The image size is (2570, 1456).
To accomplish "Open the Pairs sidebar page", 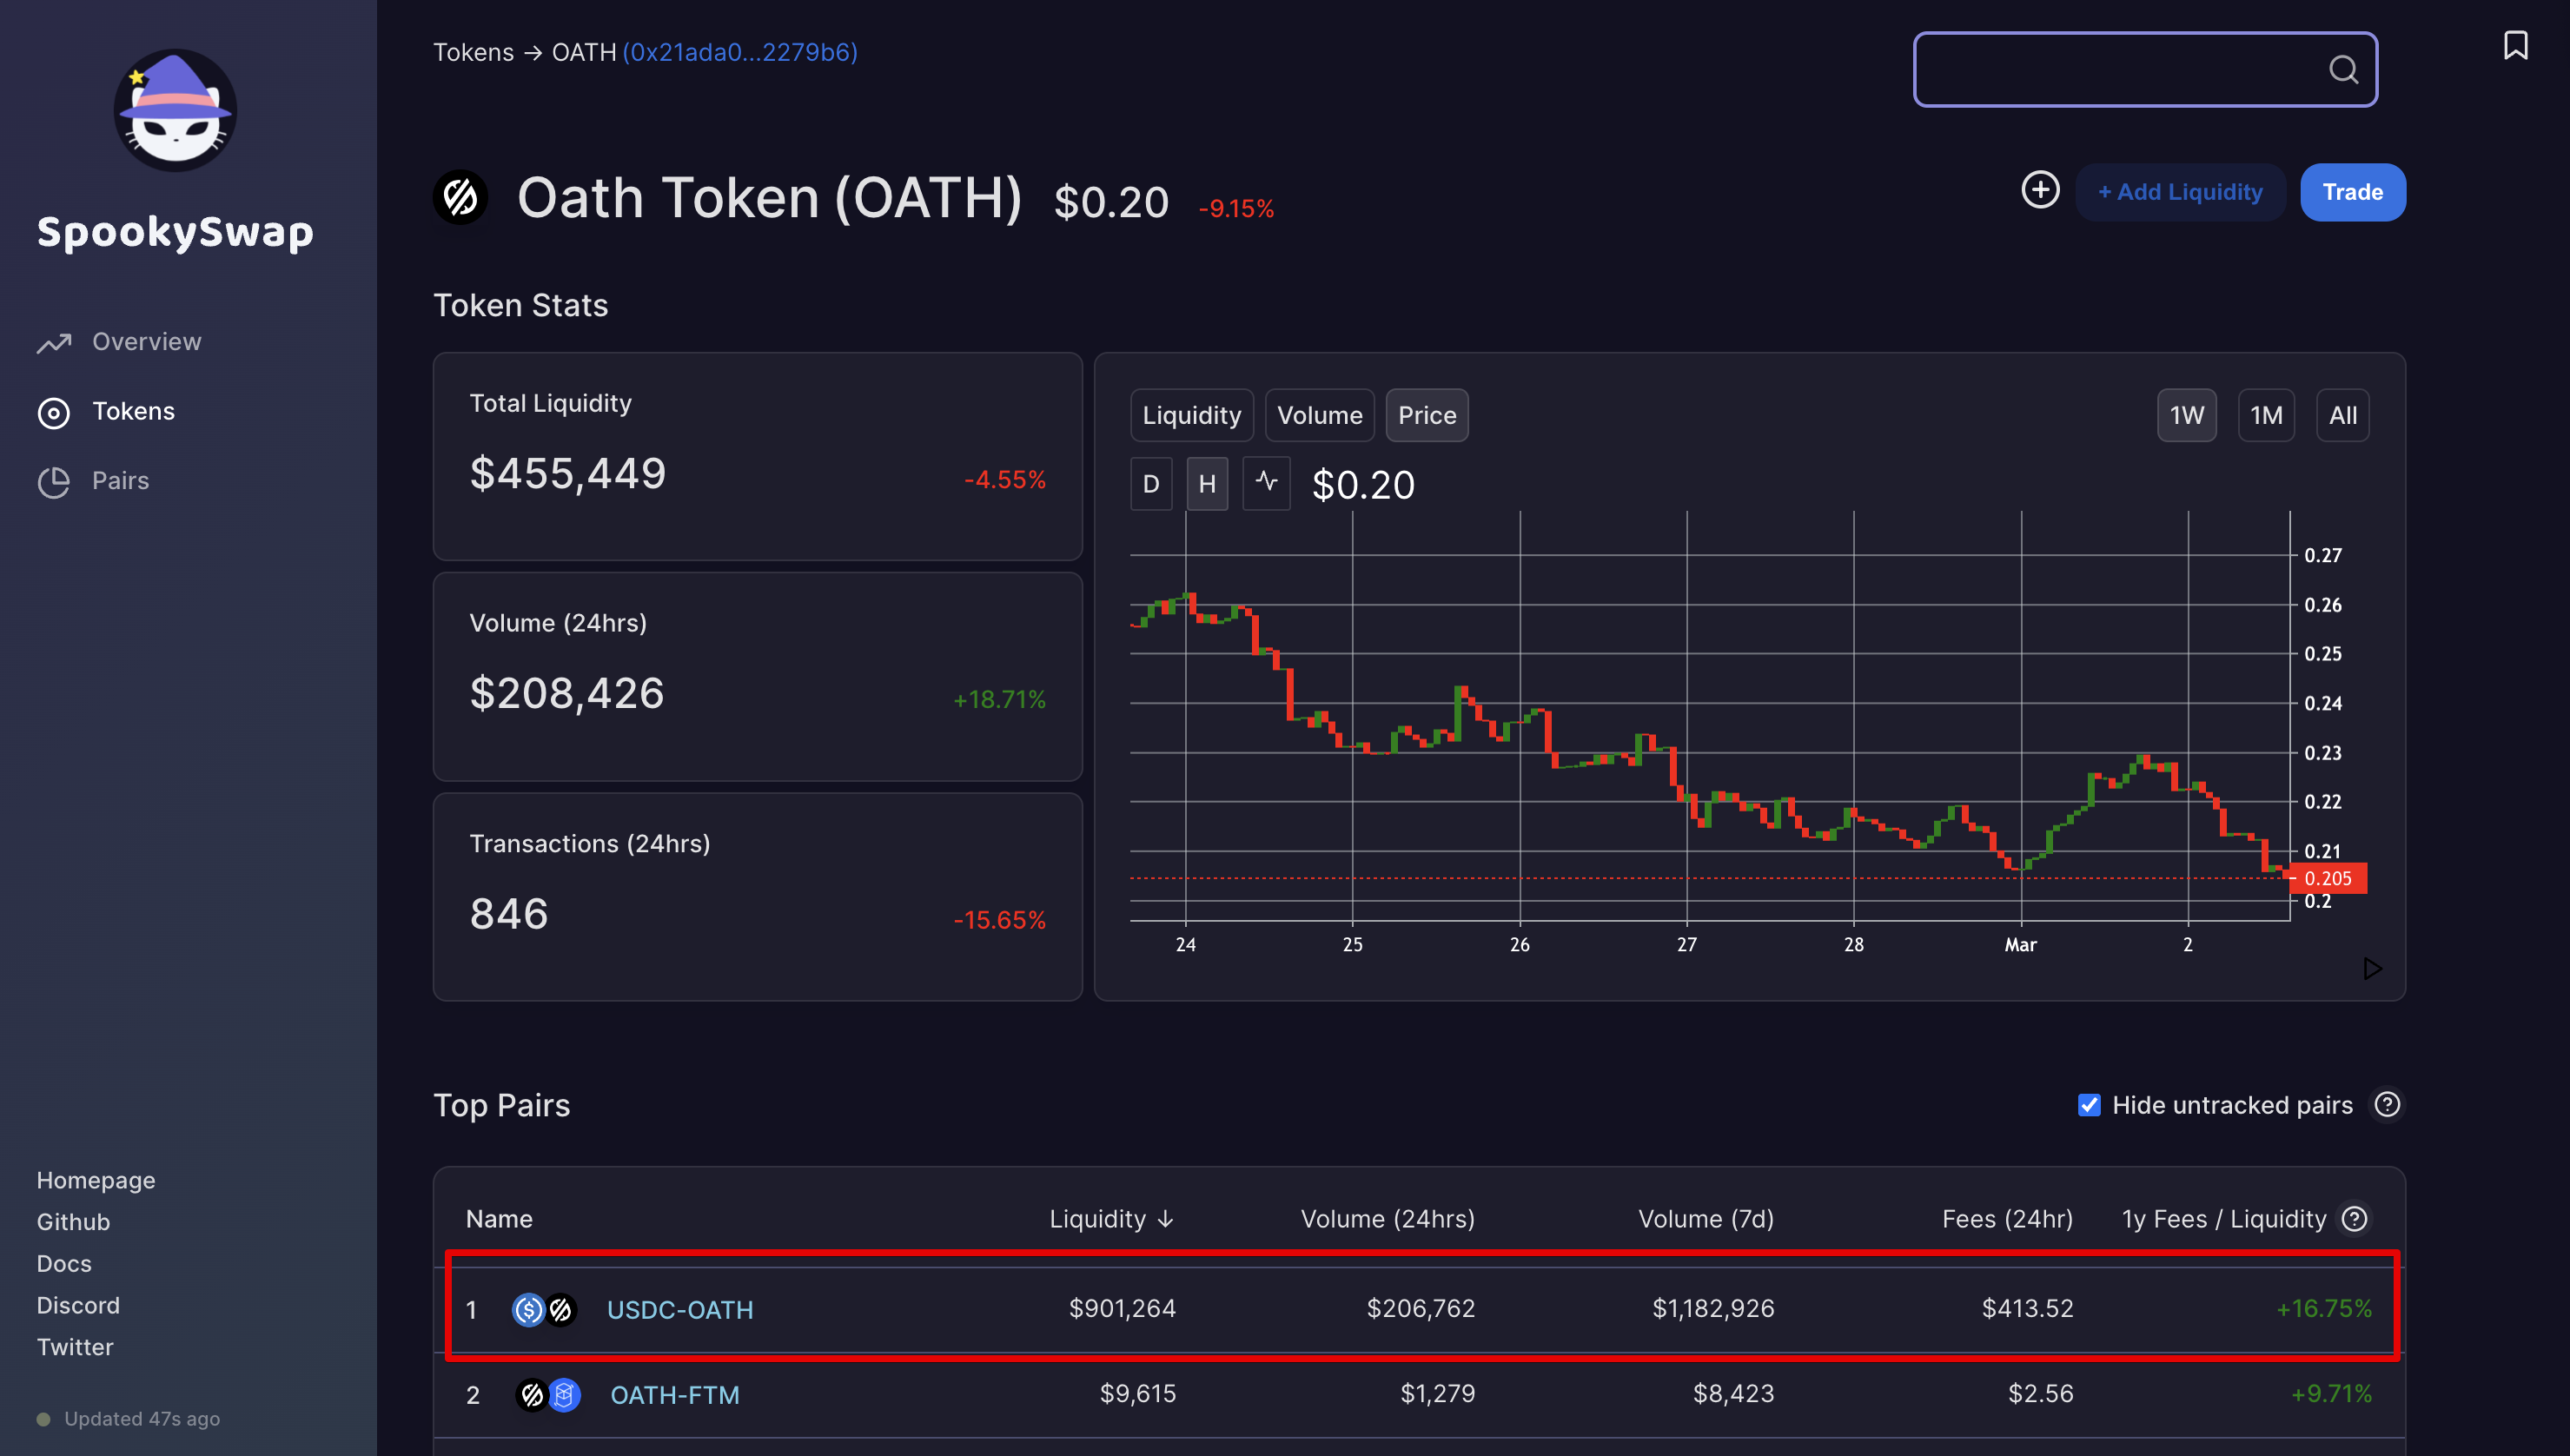I will click(x=120, y=480).
